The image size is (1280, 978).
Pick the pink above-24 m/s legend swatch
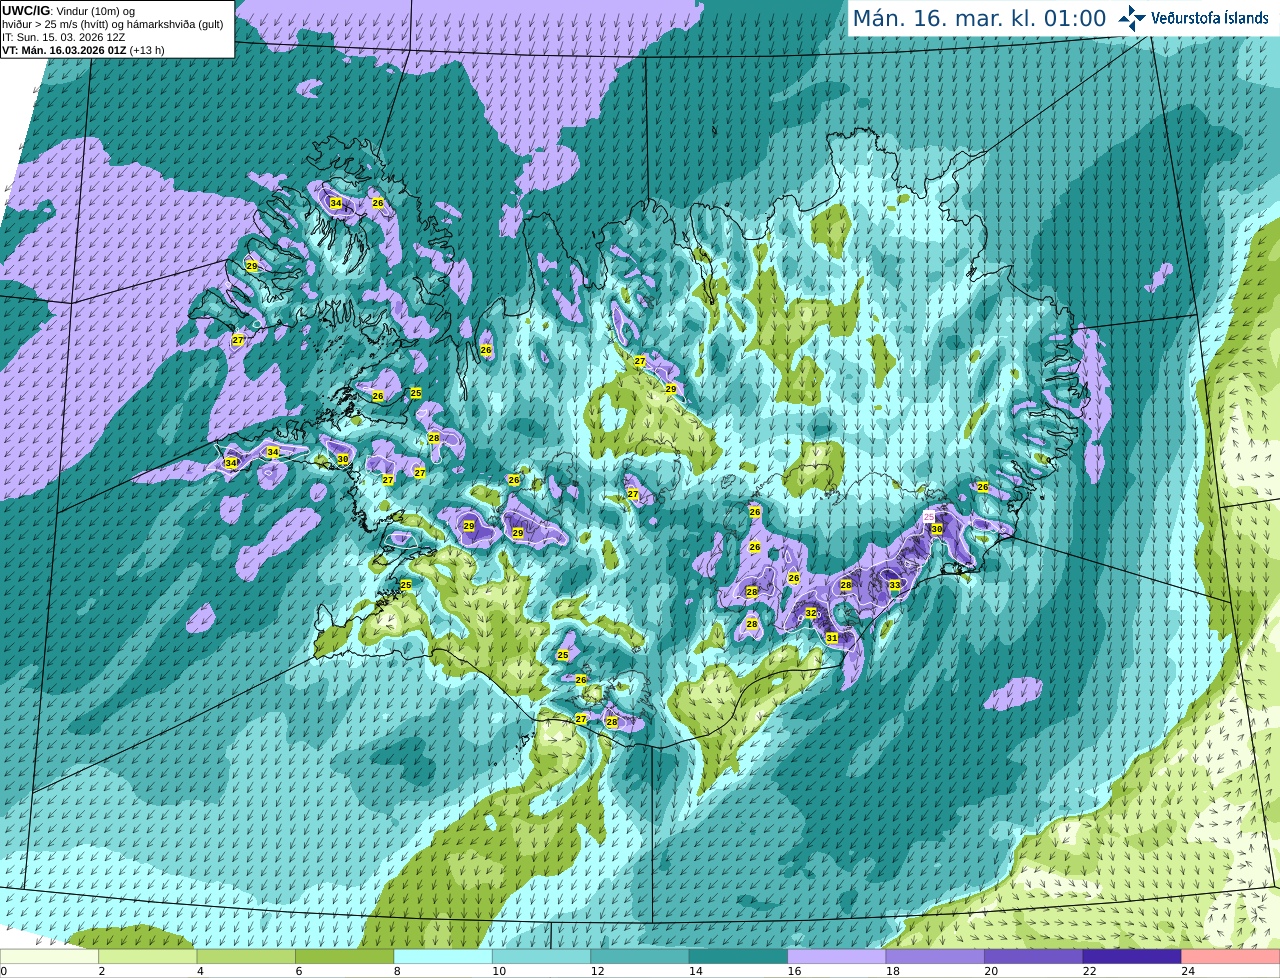click(x=1231, y=956)
